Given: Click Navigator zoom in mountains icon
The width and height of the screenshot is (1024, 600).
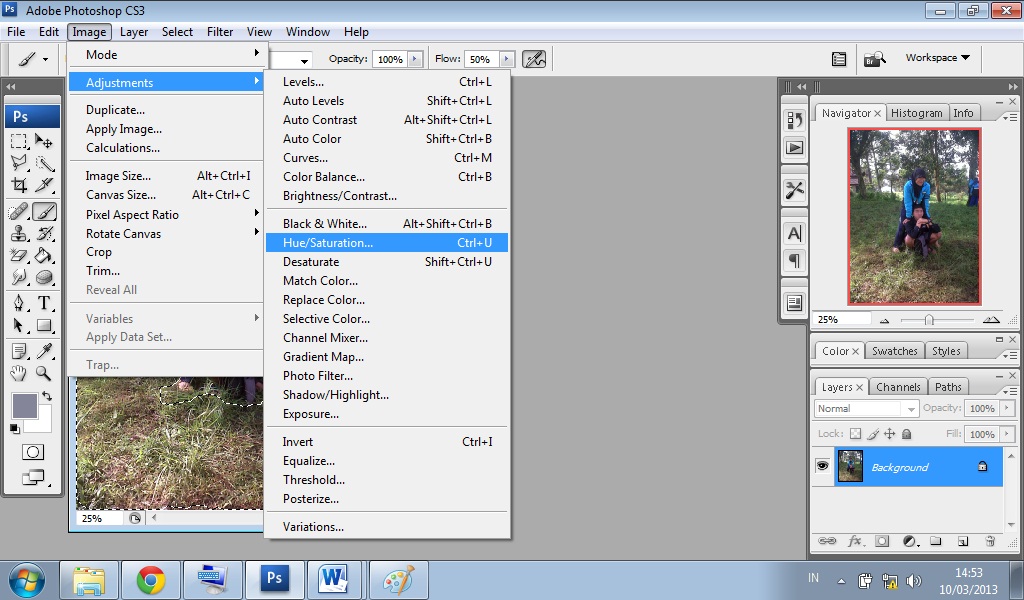Looking at the screenshot, I should click(991, 320).
